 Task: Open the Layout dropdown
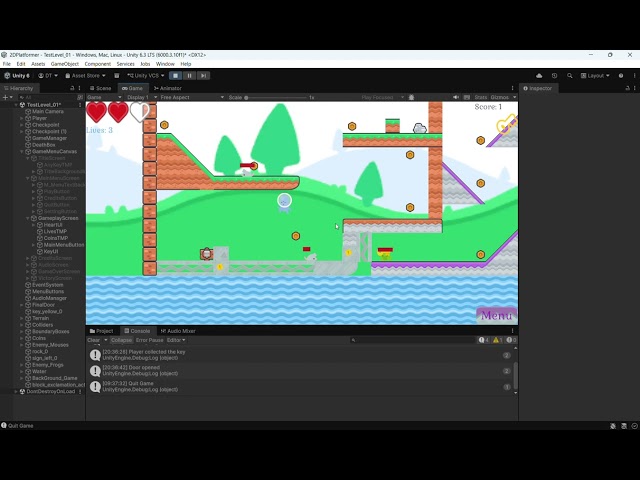pyautogui.click(x=595, y=76)
